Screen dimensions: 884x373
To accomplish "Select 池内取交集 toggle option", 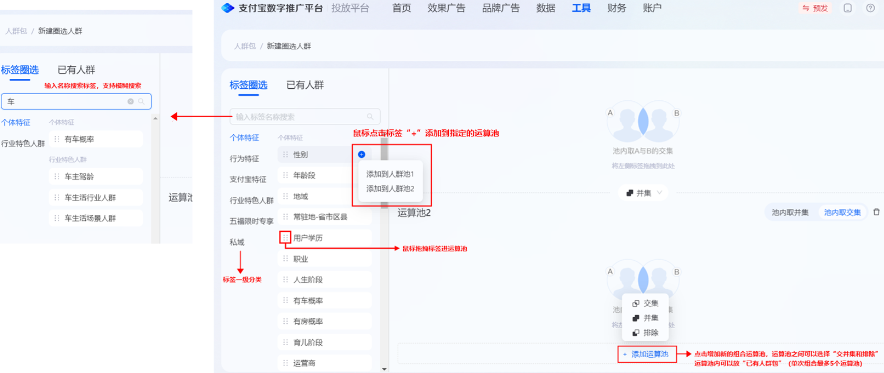I will coord(842,212).
